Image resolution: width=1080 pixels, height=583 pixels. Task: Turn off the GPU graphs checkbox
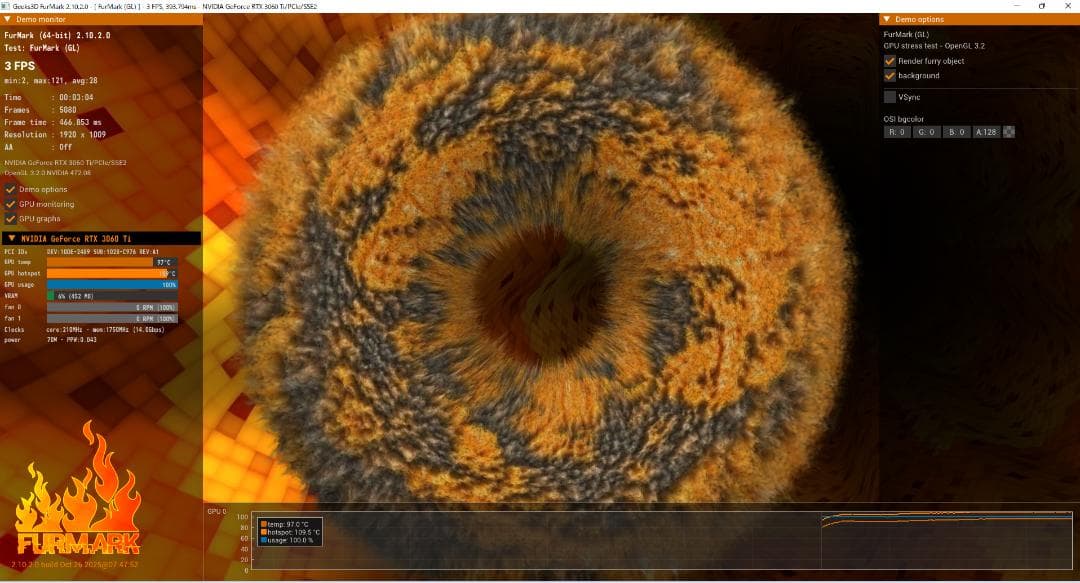point(11,218)
